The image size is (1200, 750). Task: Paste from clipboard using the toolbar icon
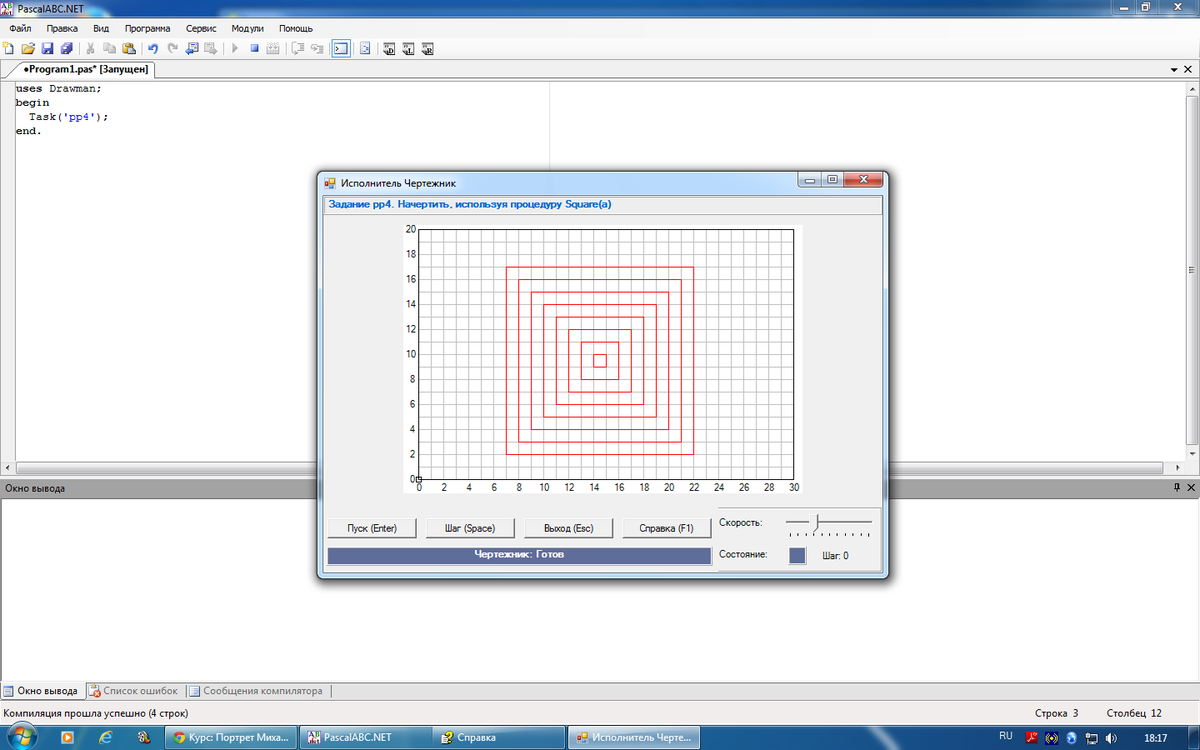tap(128, 48)
